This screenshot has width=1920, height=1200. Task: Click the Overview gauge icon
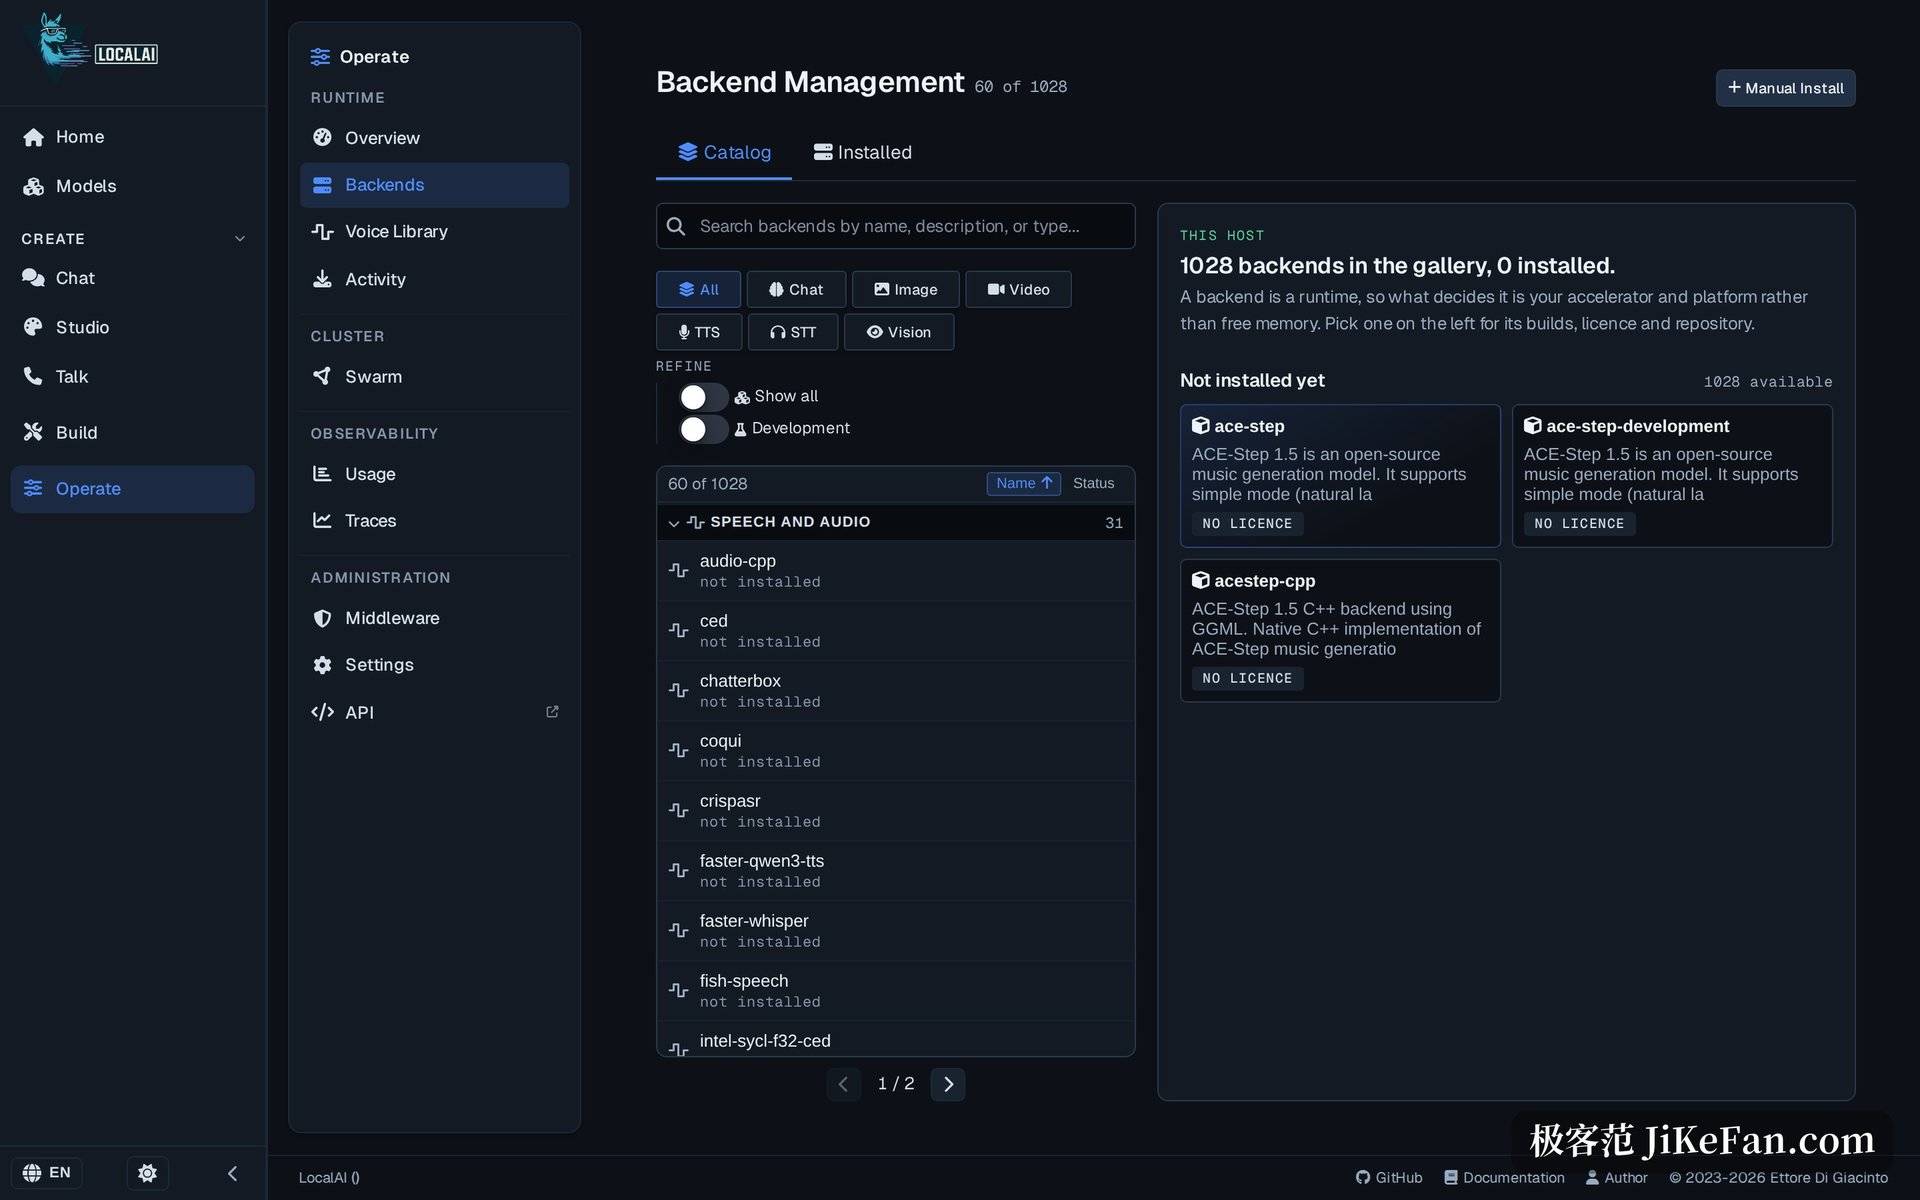click(322, 138)
